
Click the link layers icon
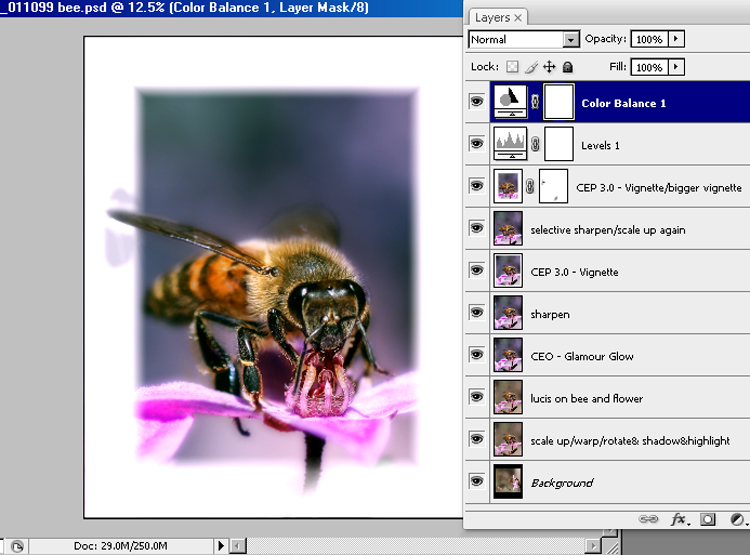649,520
